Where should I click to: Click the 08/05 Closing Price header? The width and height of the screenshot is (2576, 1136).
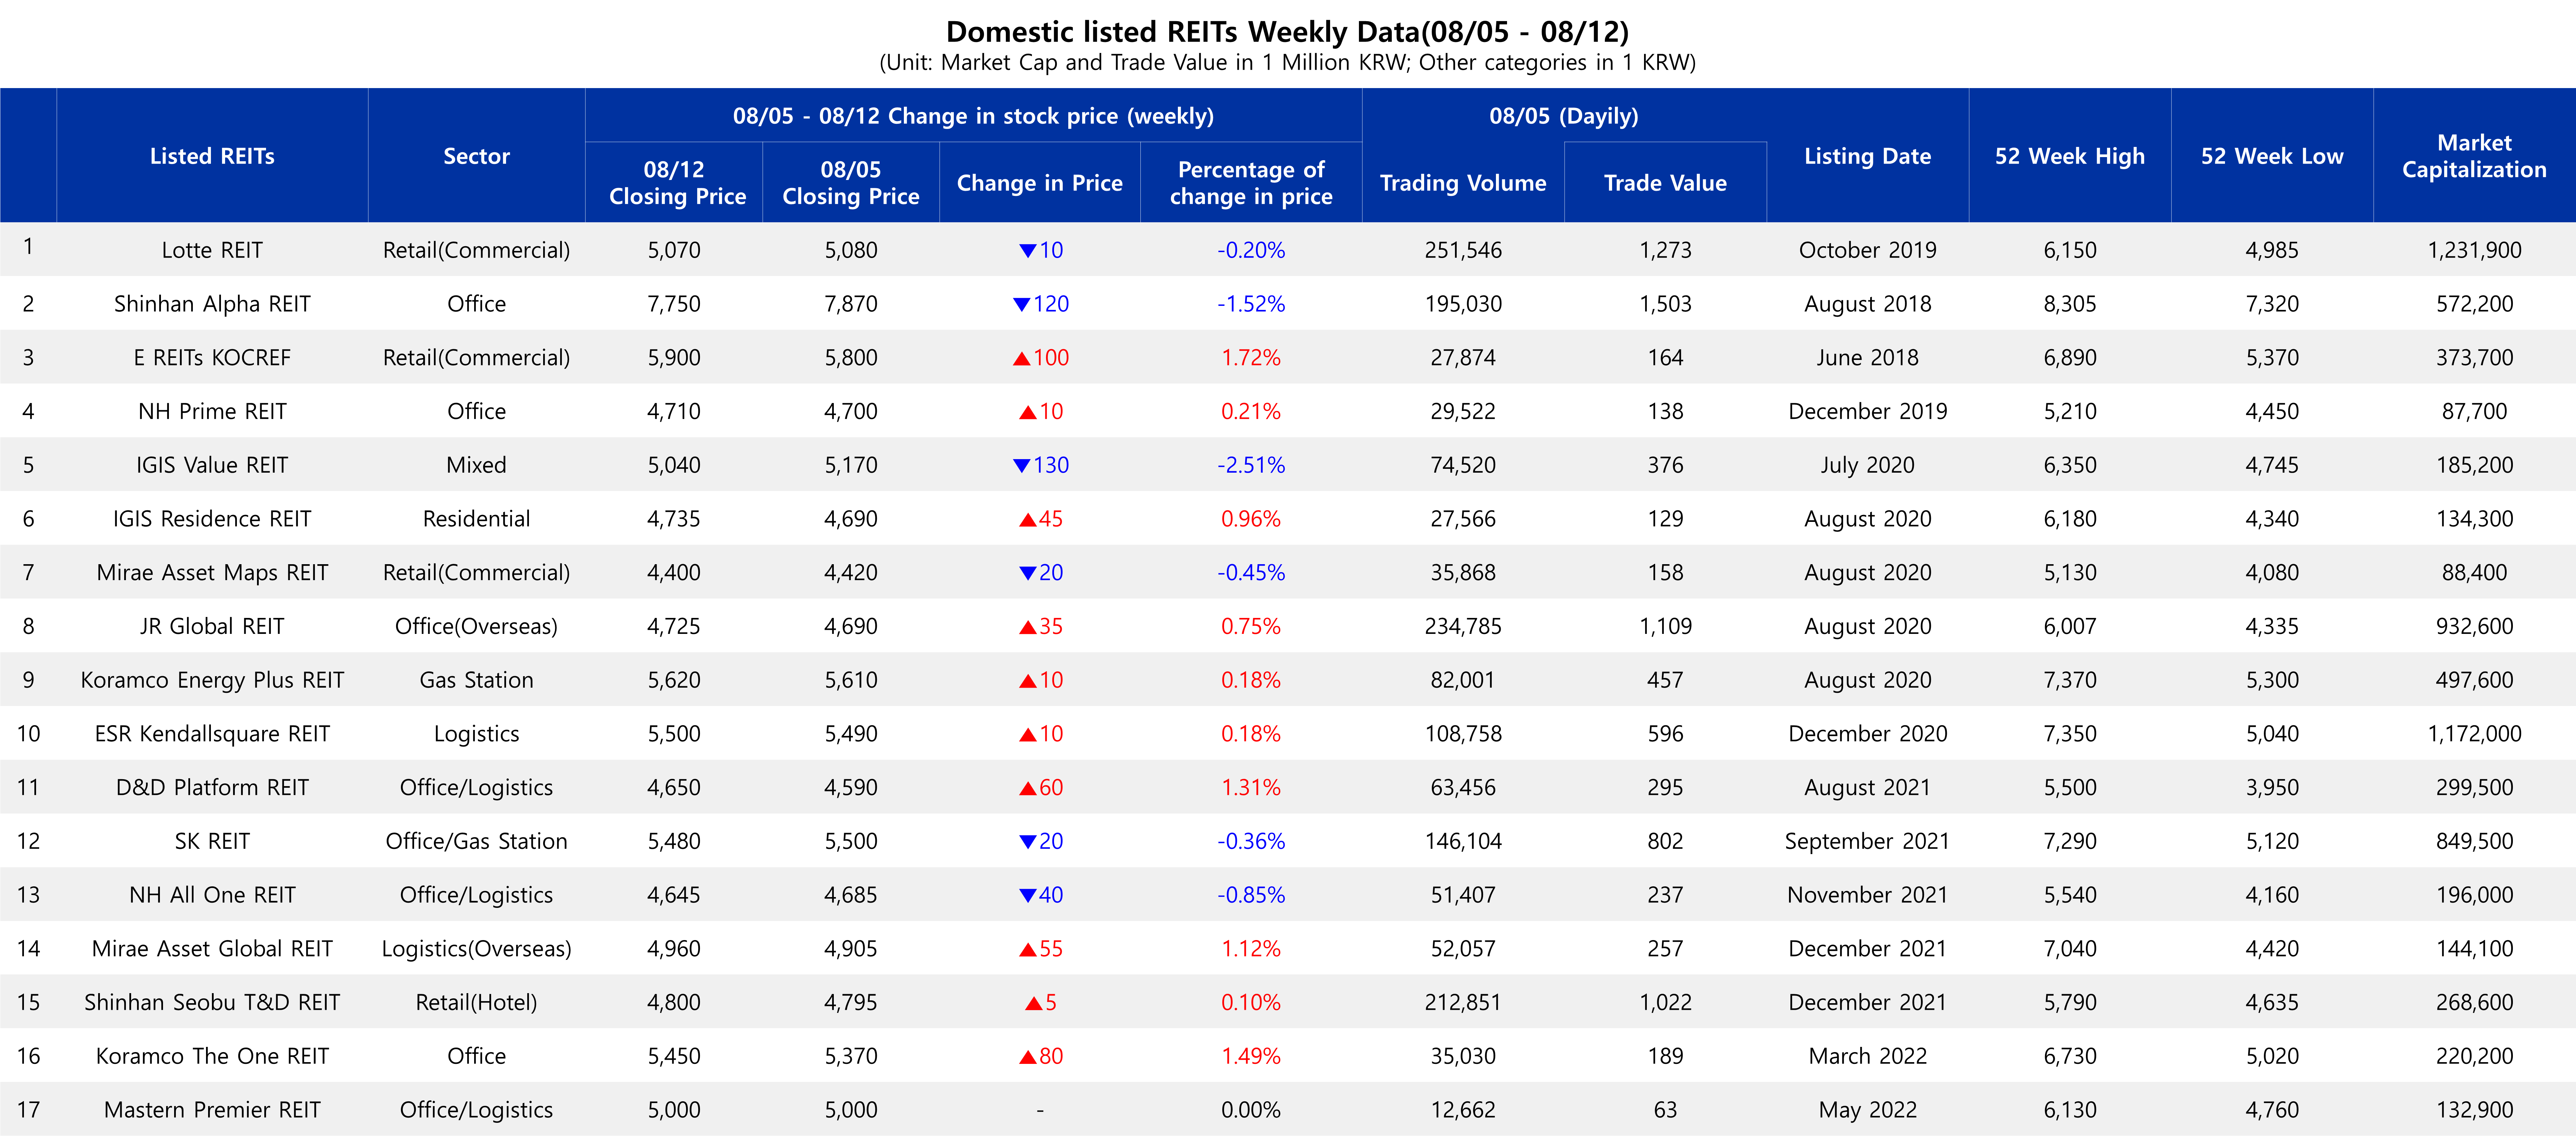(x=851, y=183)
